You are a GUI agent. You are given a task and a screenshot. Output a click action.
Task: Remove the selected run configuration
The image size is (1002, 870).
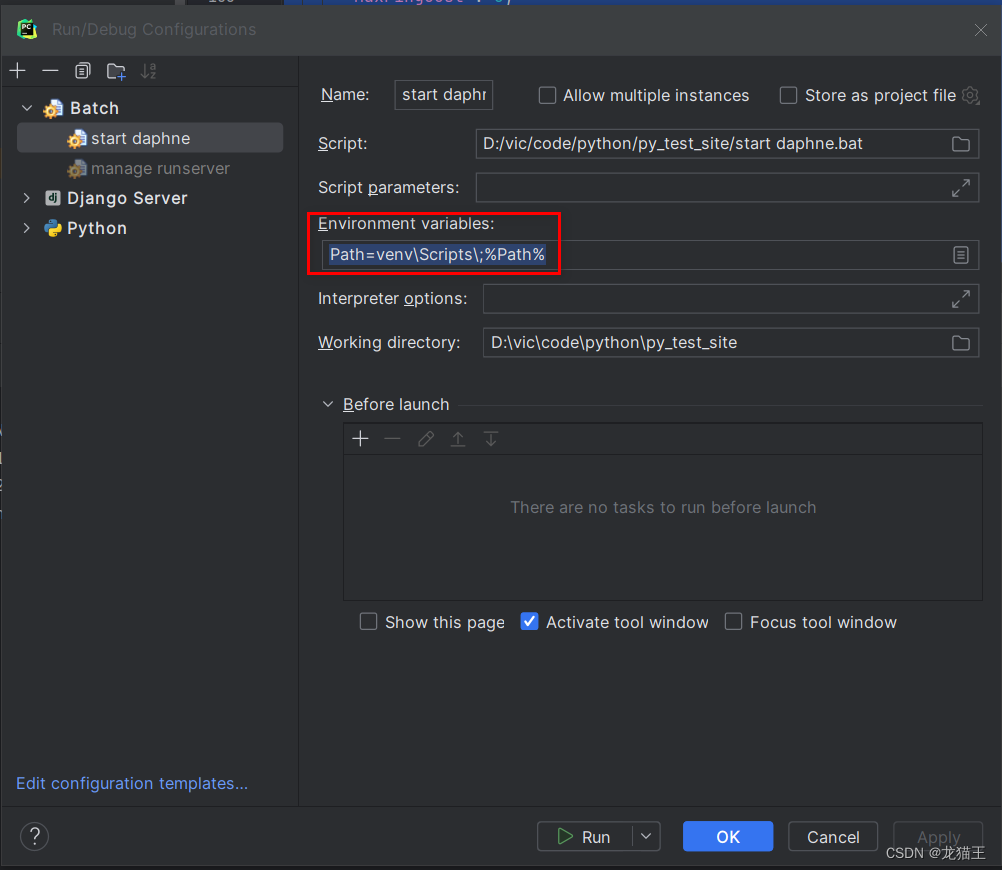tap(49, 71)
